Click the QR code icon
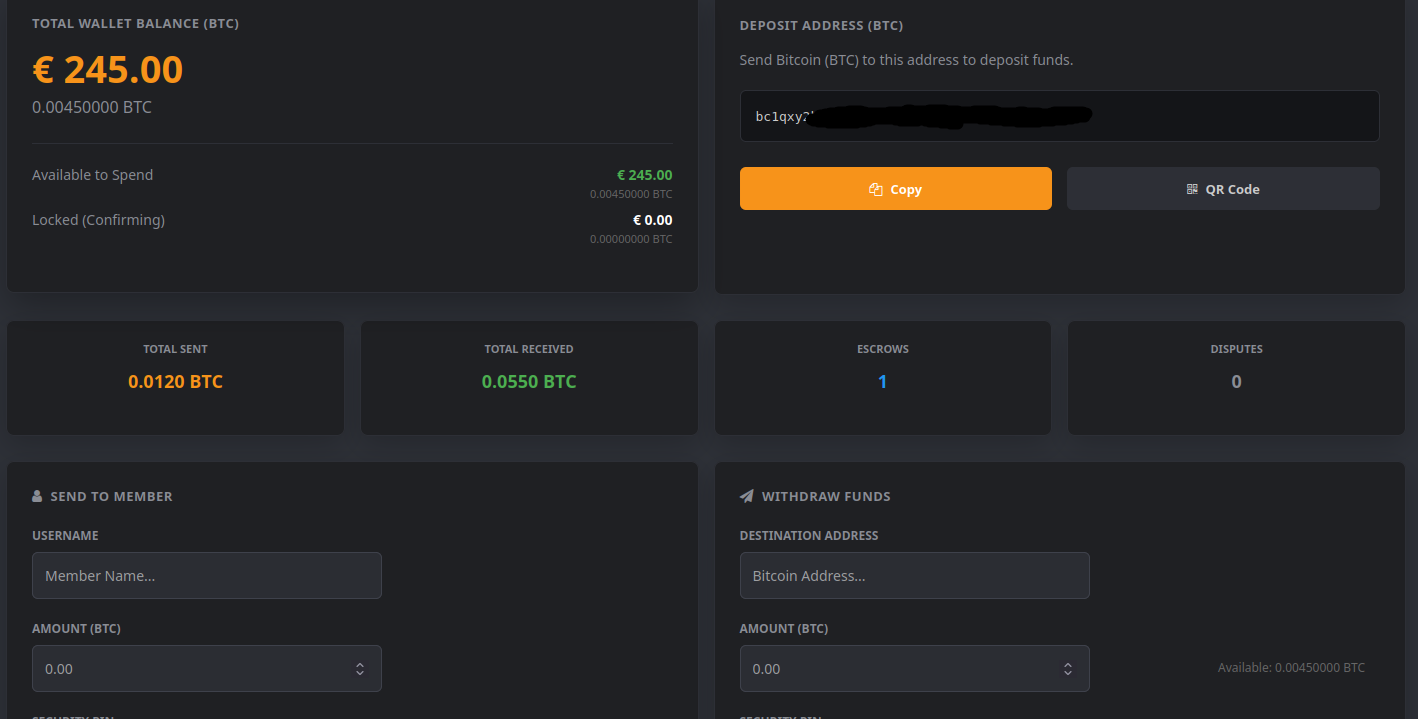Image resolution: width=1418 pixels, height=719 pixels. (1192, 189)
